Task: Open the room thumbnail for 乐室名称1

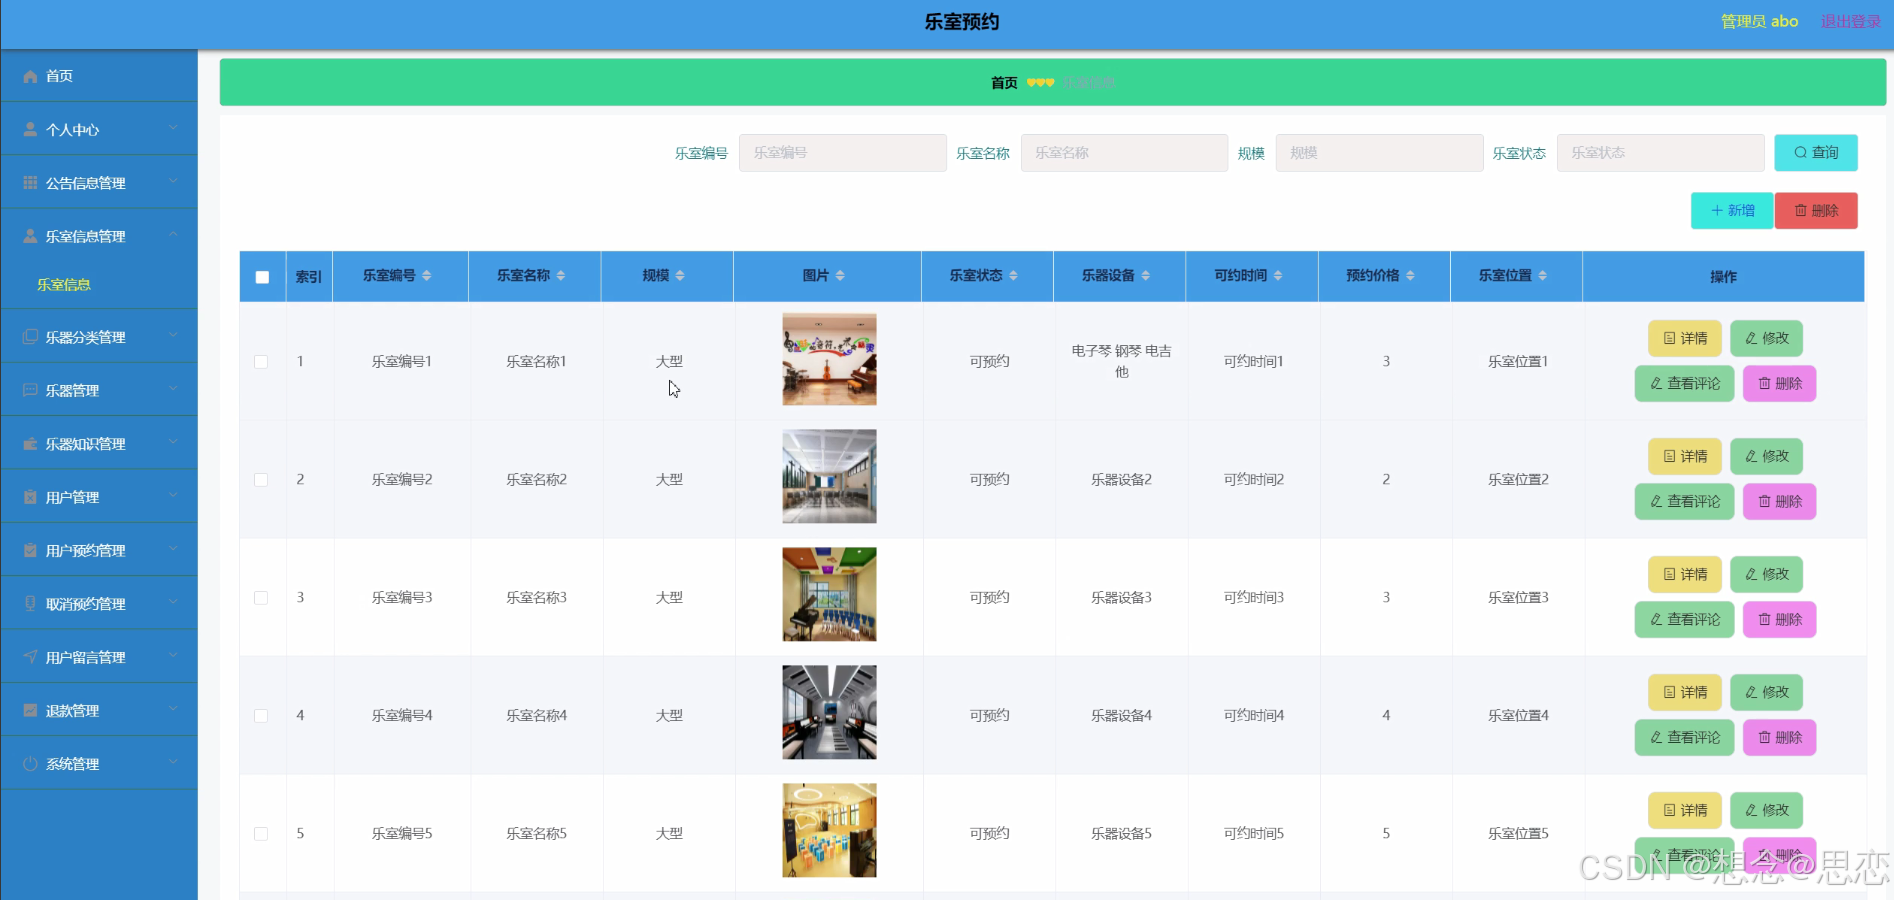Action: click(829, 359)
